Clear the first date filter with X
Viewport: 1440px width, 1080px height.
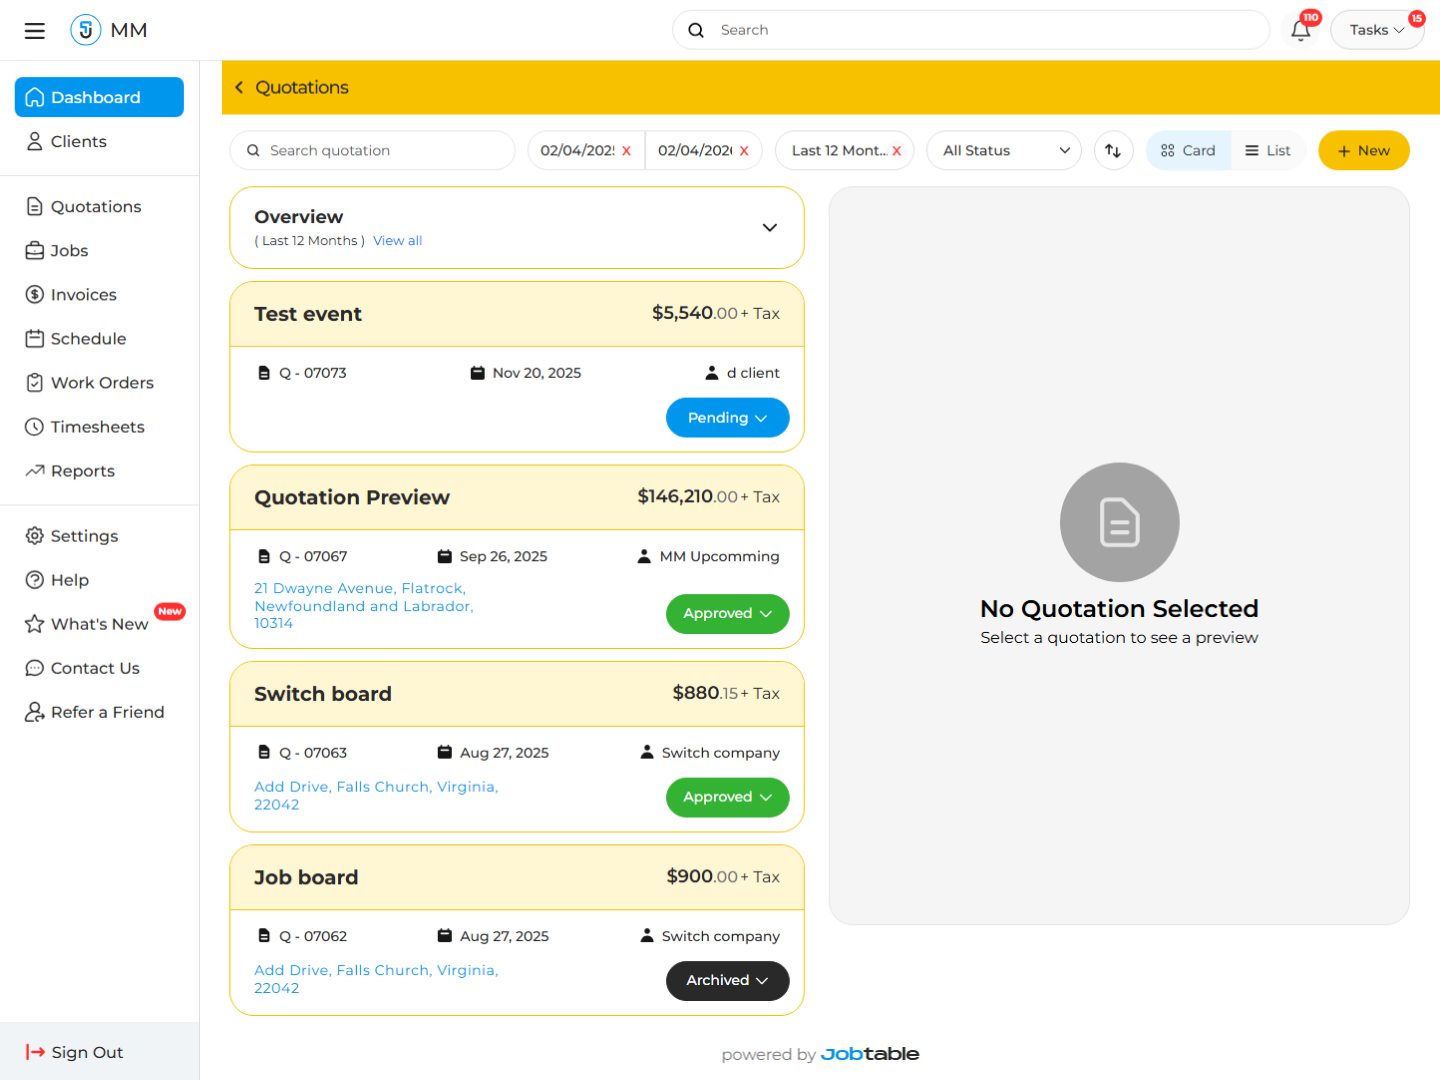[x=627, y=151]
